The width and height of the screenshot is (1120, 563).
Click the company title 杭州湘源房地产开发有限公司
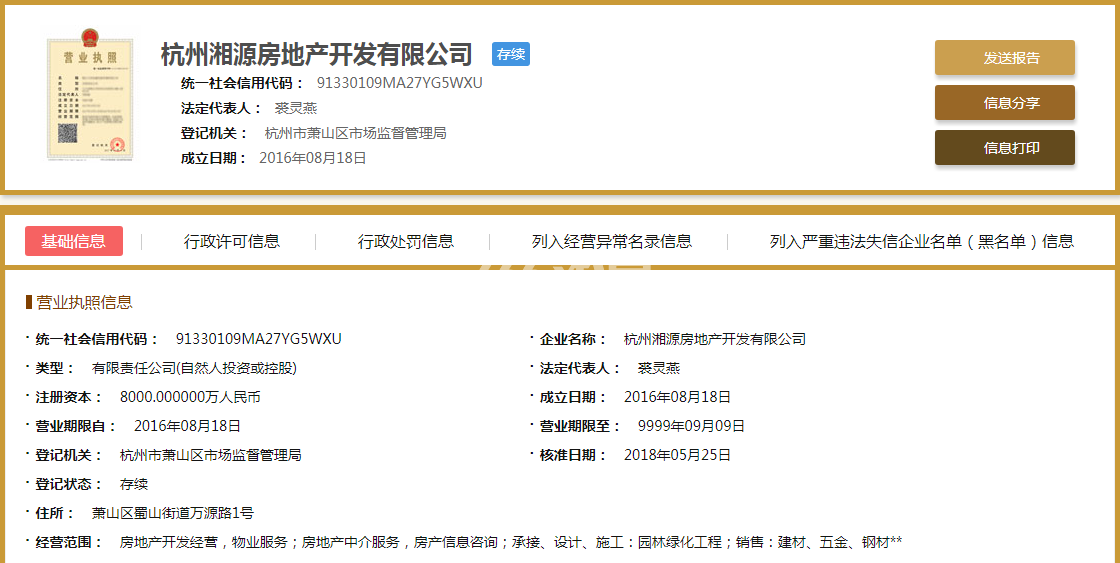click(317, 54)
